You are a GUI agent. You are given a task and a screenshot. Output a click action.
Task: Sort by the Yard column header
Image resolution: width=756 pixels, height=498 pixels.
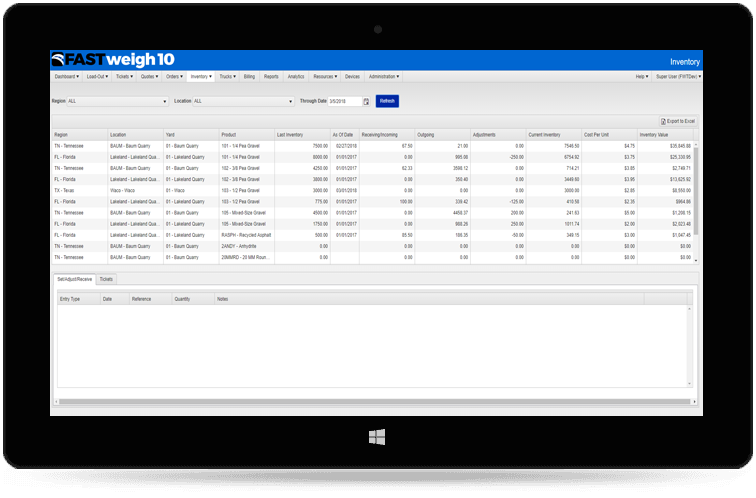click(191, 135)
